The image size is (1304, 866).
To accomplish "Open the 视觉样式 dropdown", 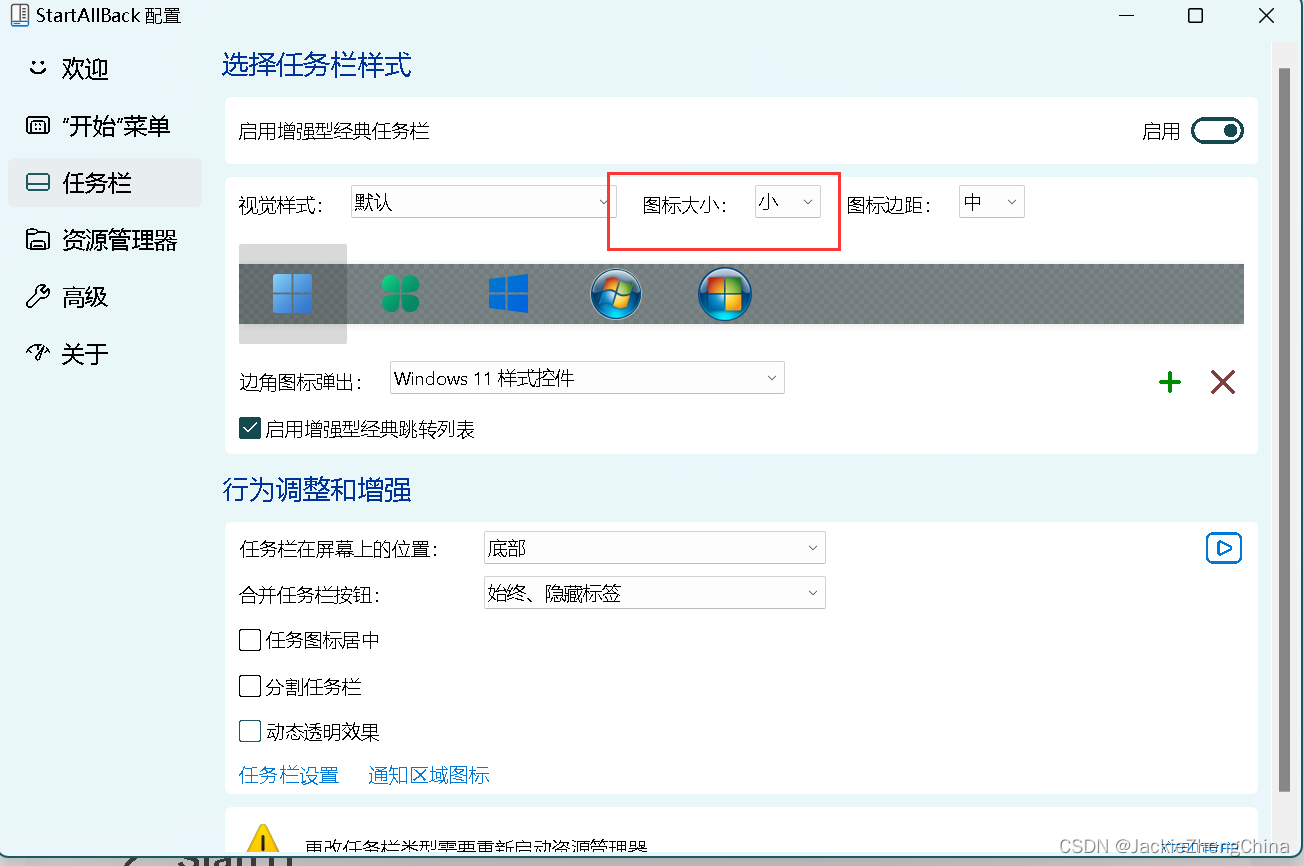I will [x=482, y=201].
